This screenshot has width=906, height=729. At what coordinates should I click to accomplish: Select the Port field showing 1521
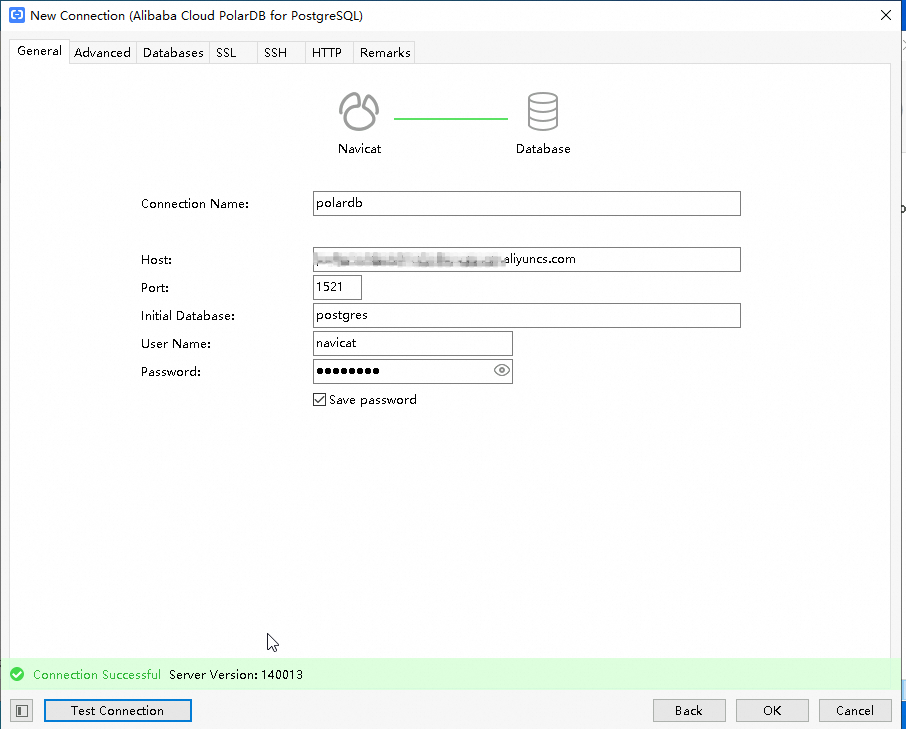337,287
